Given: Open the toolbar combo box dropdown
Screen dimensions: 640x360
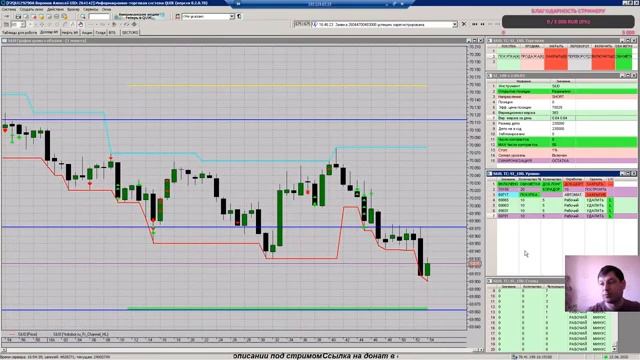Looking at the screenshot, I should pyautogui.click(x=231, y=16).
